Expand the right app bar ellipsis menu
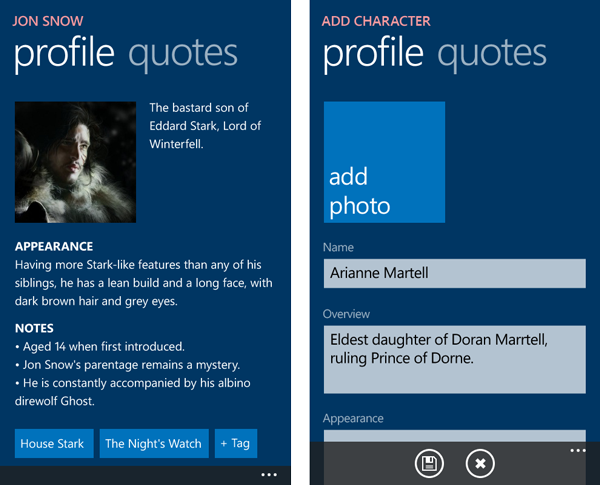This screenshot has width=600, height=485. pos(578,451)
